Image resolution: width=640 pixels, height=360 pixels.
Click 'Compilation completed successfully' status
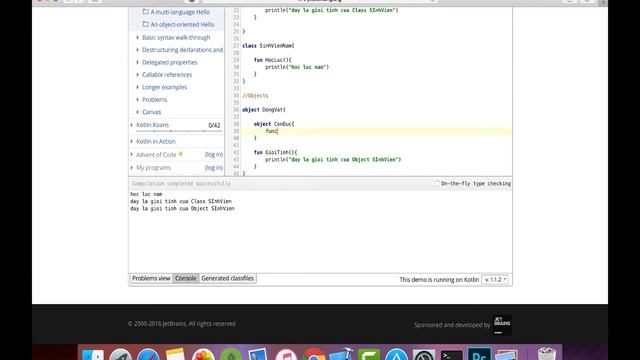(181, 184)
